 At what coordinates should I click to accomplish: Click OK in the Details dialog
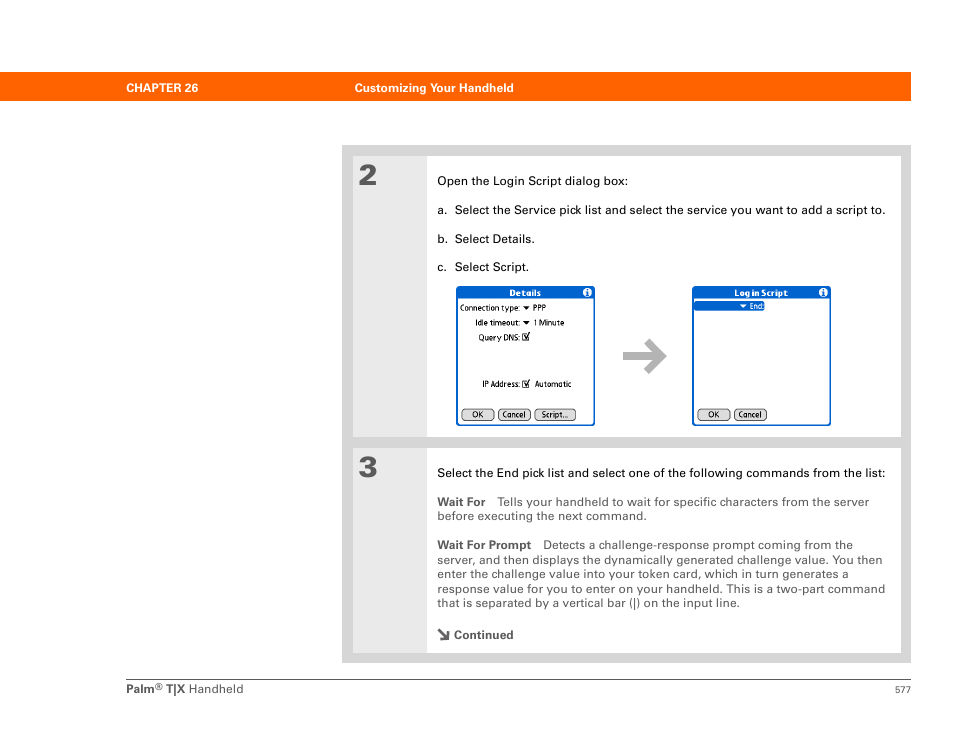coord(478,415)
